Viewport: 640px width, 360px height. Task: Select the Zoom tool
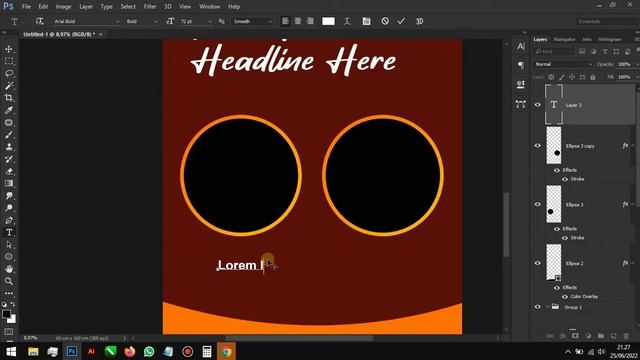point(9,281)
